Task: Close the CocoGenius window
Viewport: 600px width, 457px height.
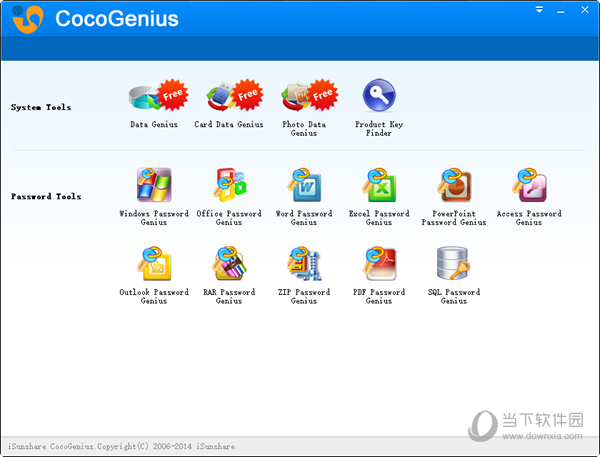Action: [585, 10]
